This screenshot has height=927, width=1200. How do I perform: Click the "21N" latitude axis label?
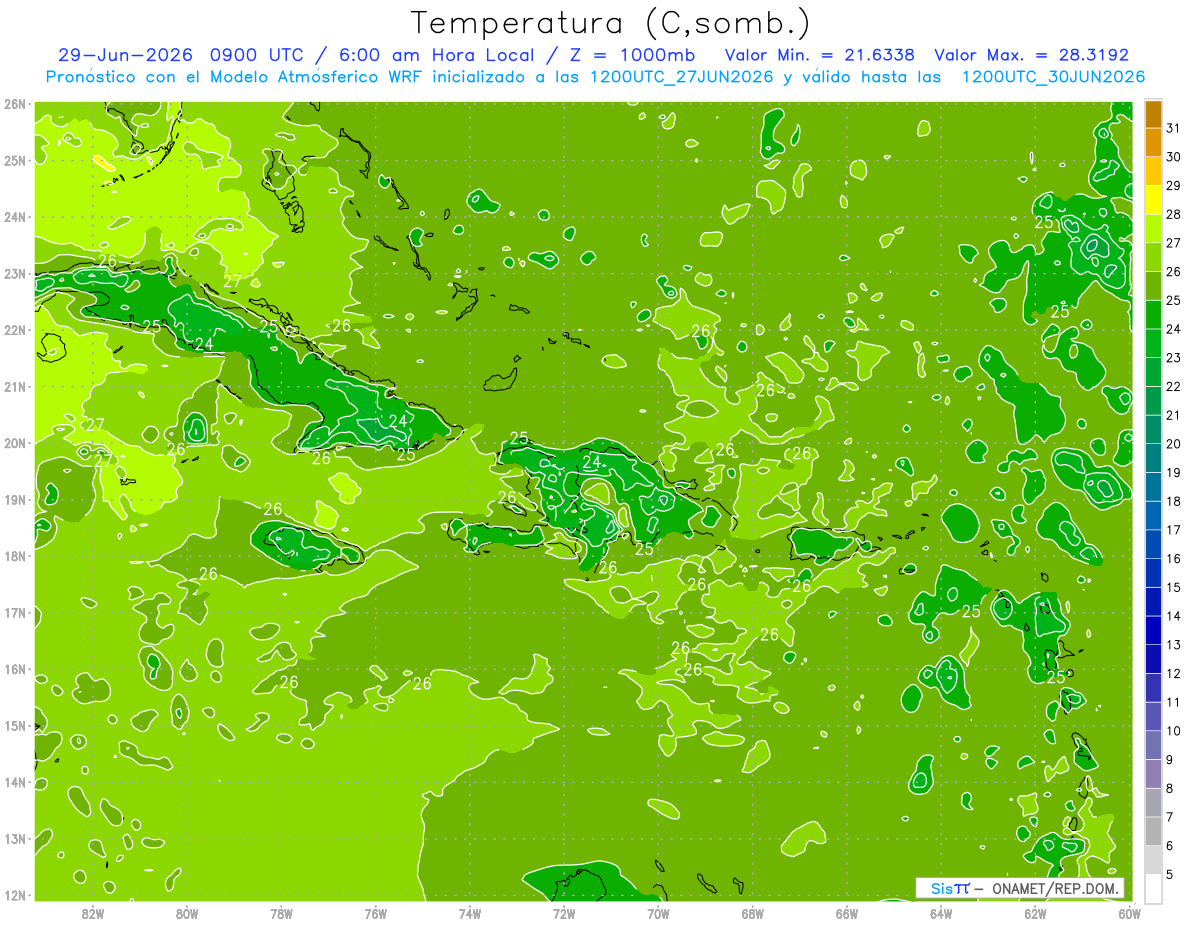pyautogui.click(x=14, y=386)
